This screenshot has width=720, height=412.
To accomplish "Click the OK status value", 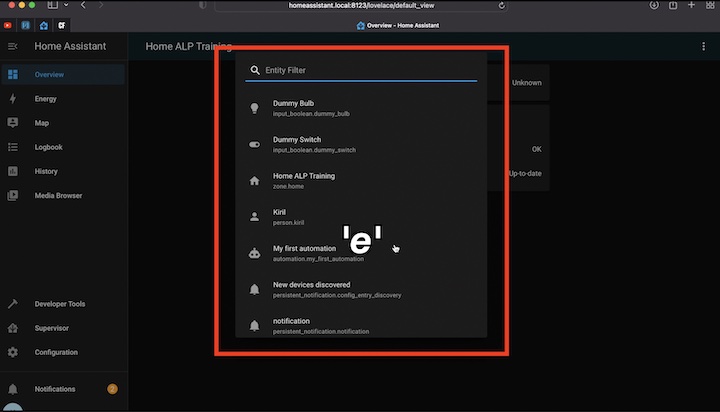I will pos(536,149).
